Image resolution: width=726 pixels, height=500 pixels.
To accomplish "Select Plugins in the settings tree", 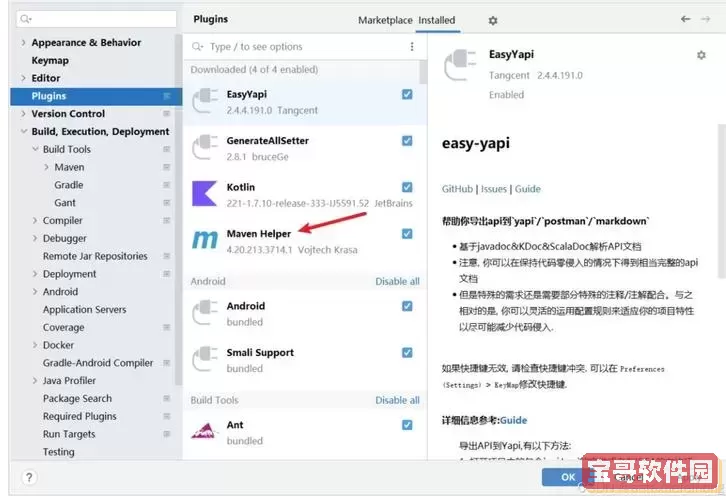I will 96,96.
